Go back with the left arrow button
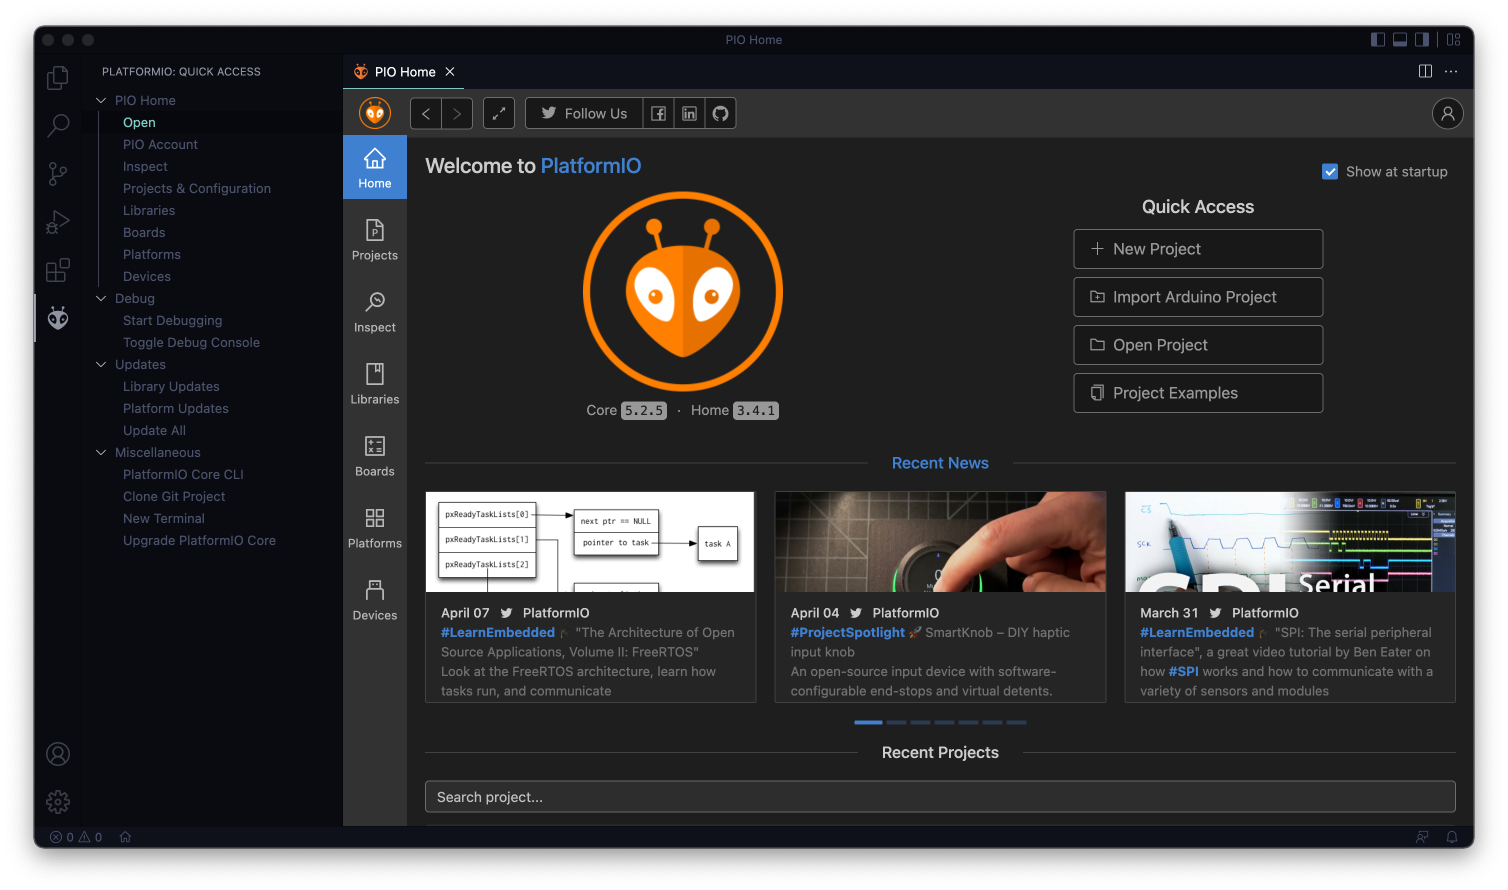Viewport: 1508px width, 890px height. pos(426,113)
